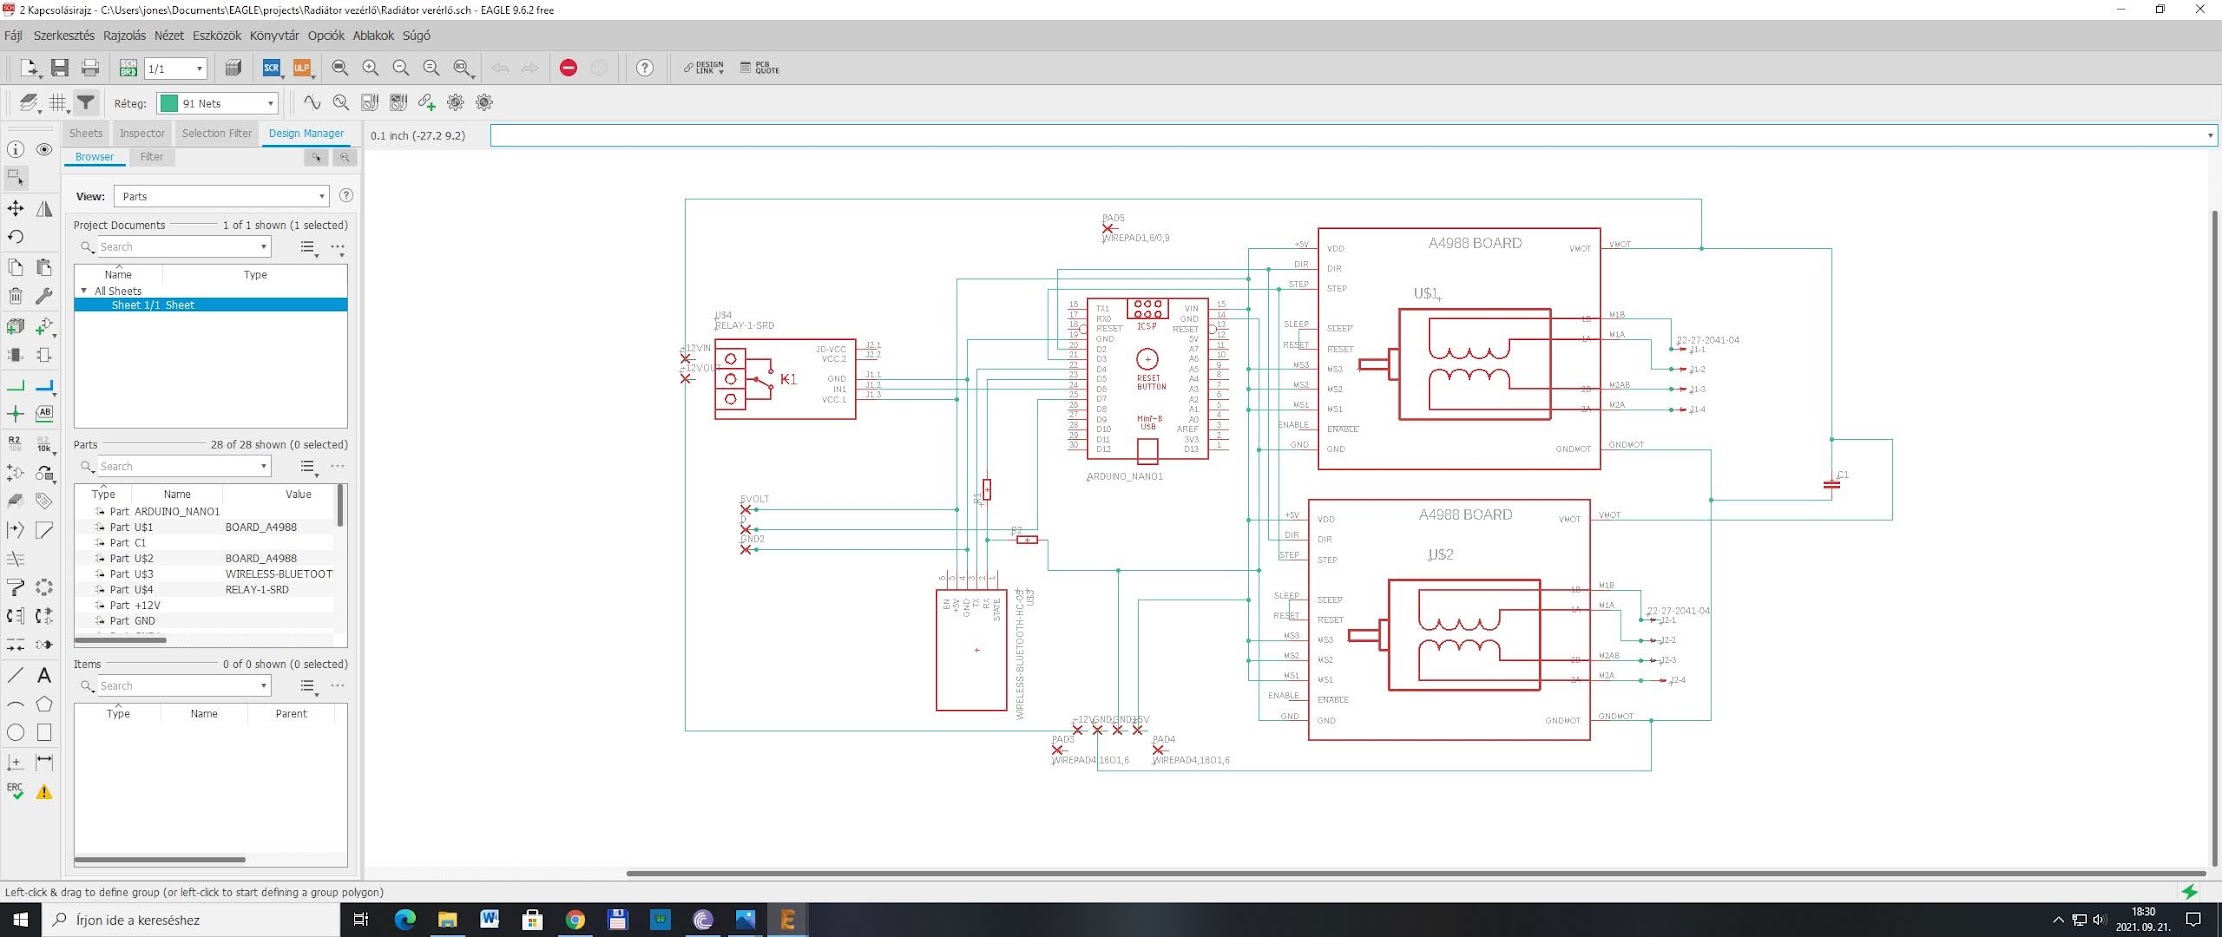Viewport: 2222px width, 937px height.
Task: Open the View Parts dropdown
Action: coord(221,196)
